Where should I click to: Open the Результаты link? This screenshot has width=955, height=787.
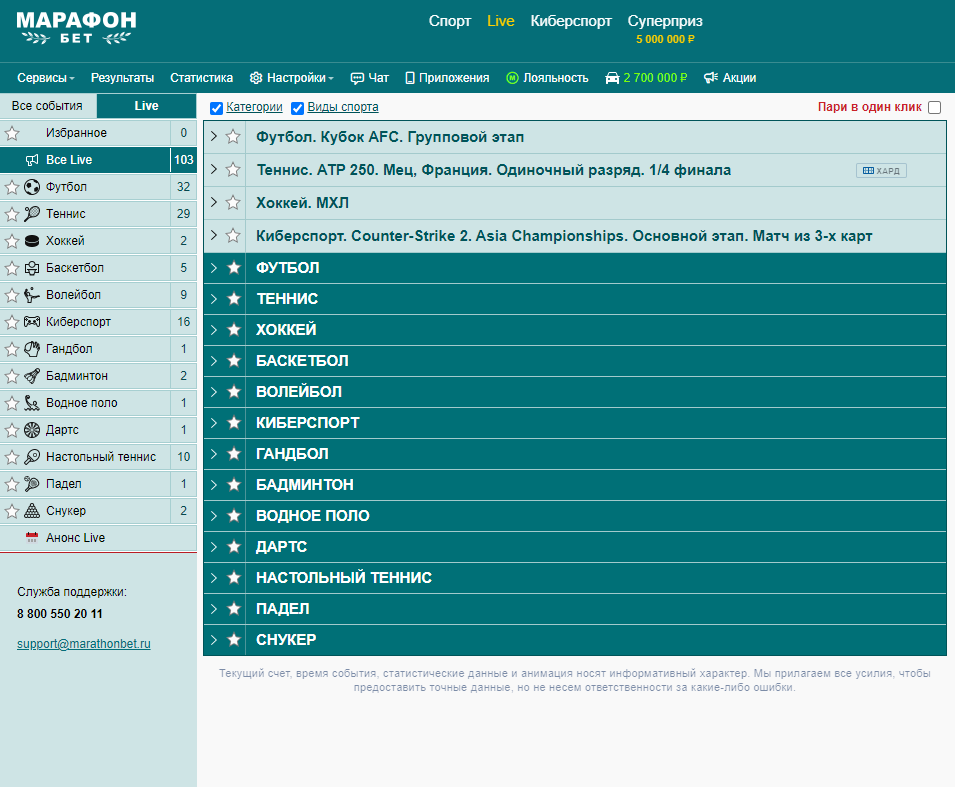click(122, 78)
